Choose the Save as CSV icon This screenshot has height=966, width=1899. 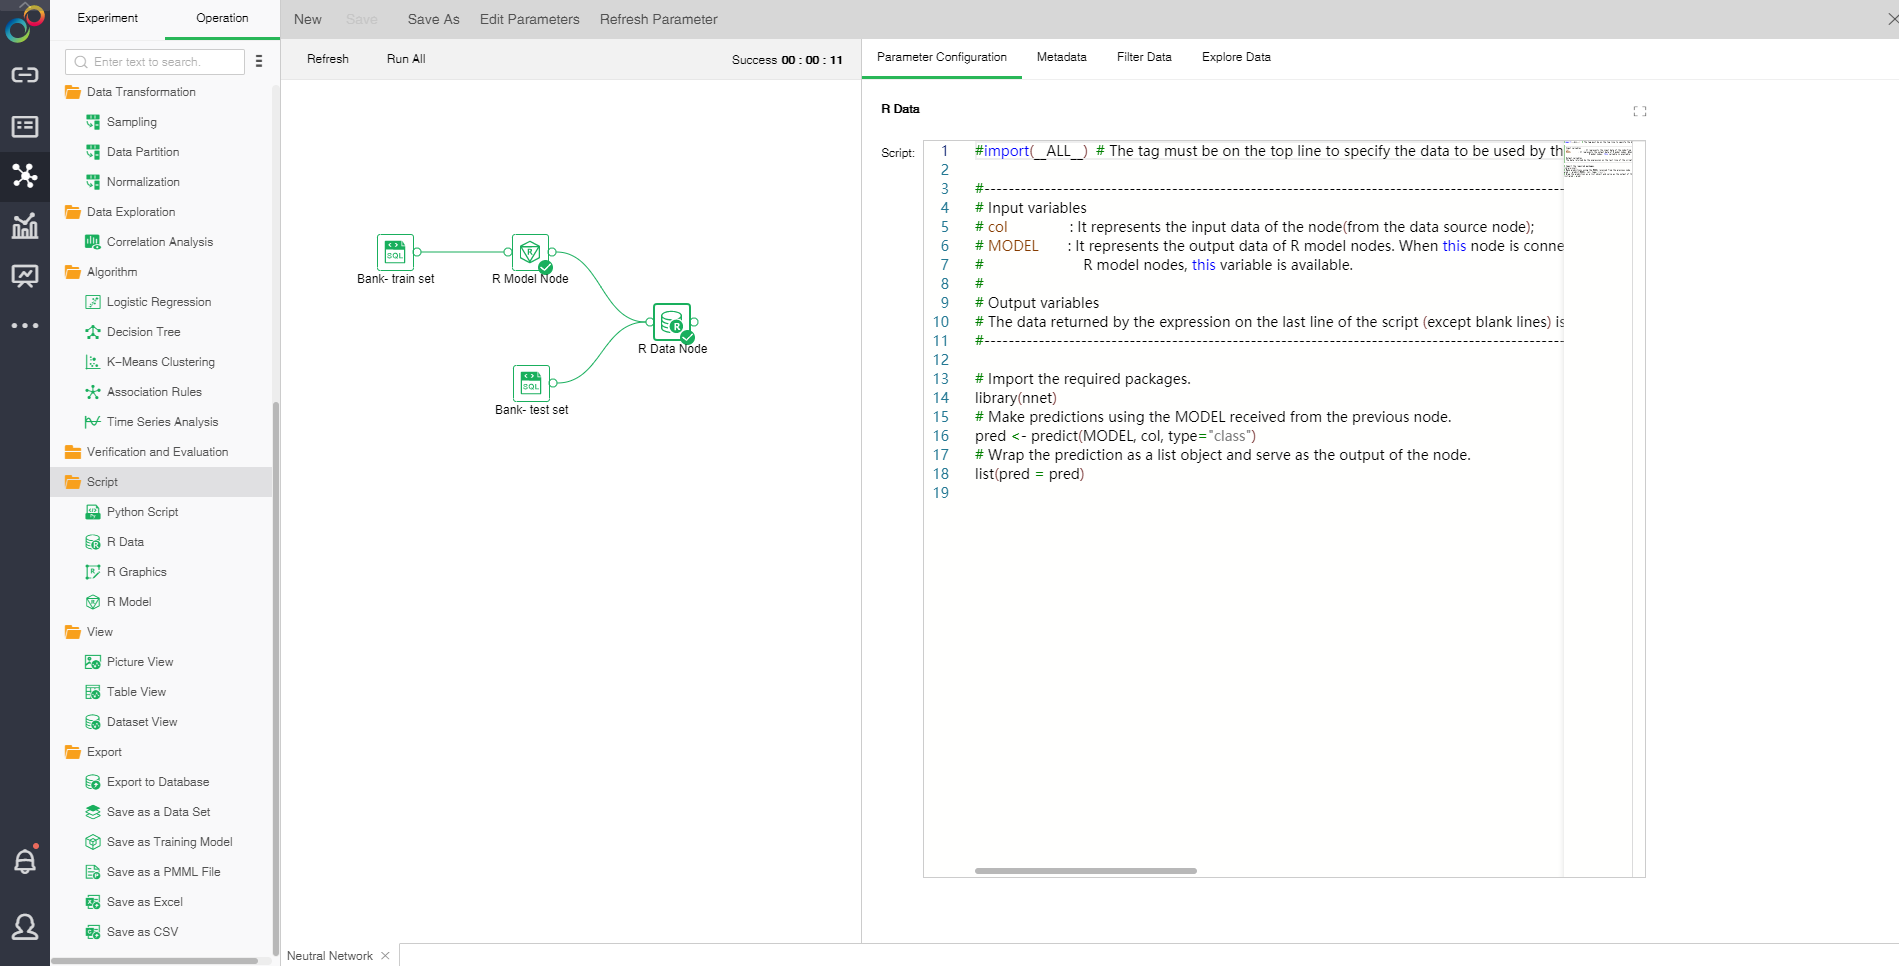click(93, 932)
